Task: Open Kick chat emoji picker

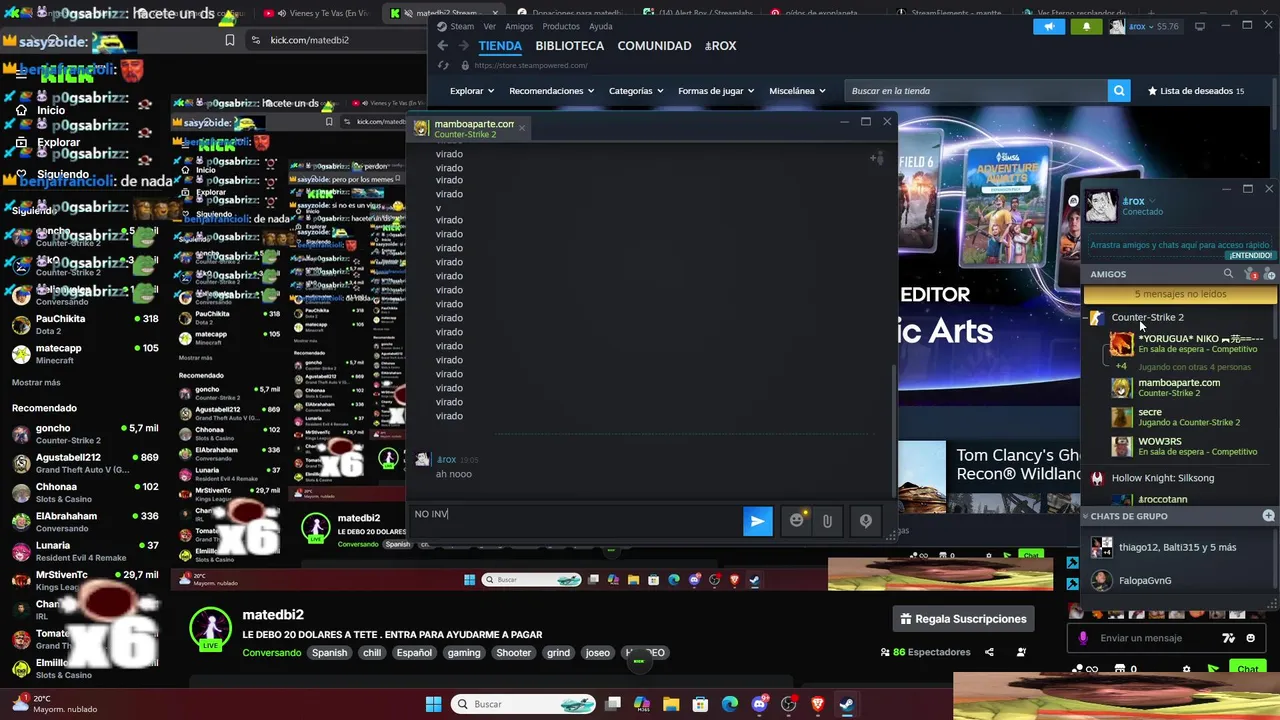Action: 1250,638
